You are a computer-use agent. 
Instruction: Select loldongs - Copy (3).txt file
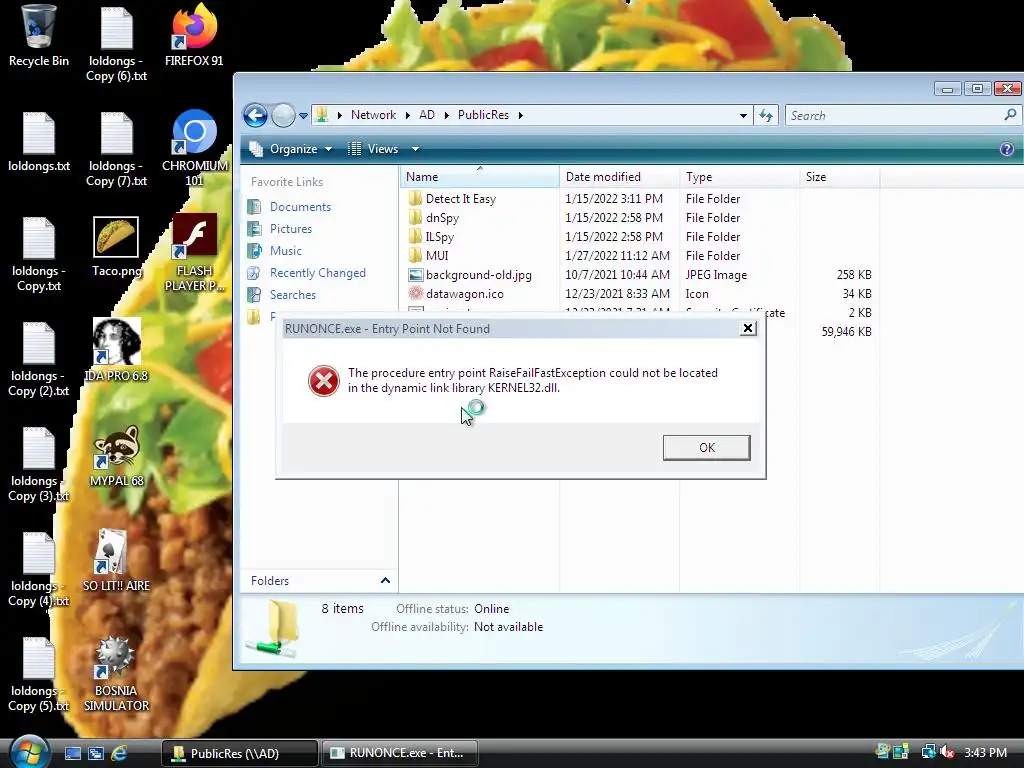coord(39,464)
